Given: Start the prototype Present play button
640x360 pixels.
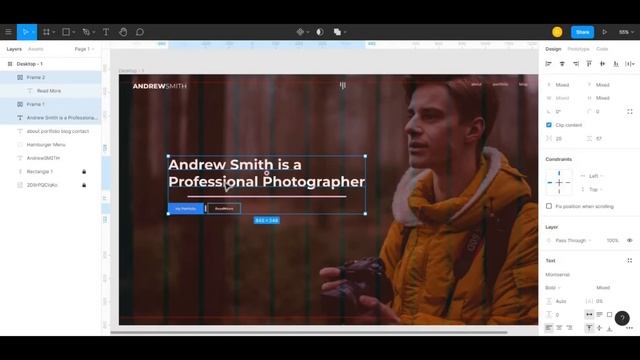Looking at the screenshot, I should [605, 32].
